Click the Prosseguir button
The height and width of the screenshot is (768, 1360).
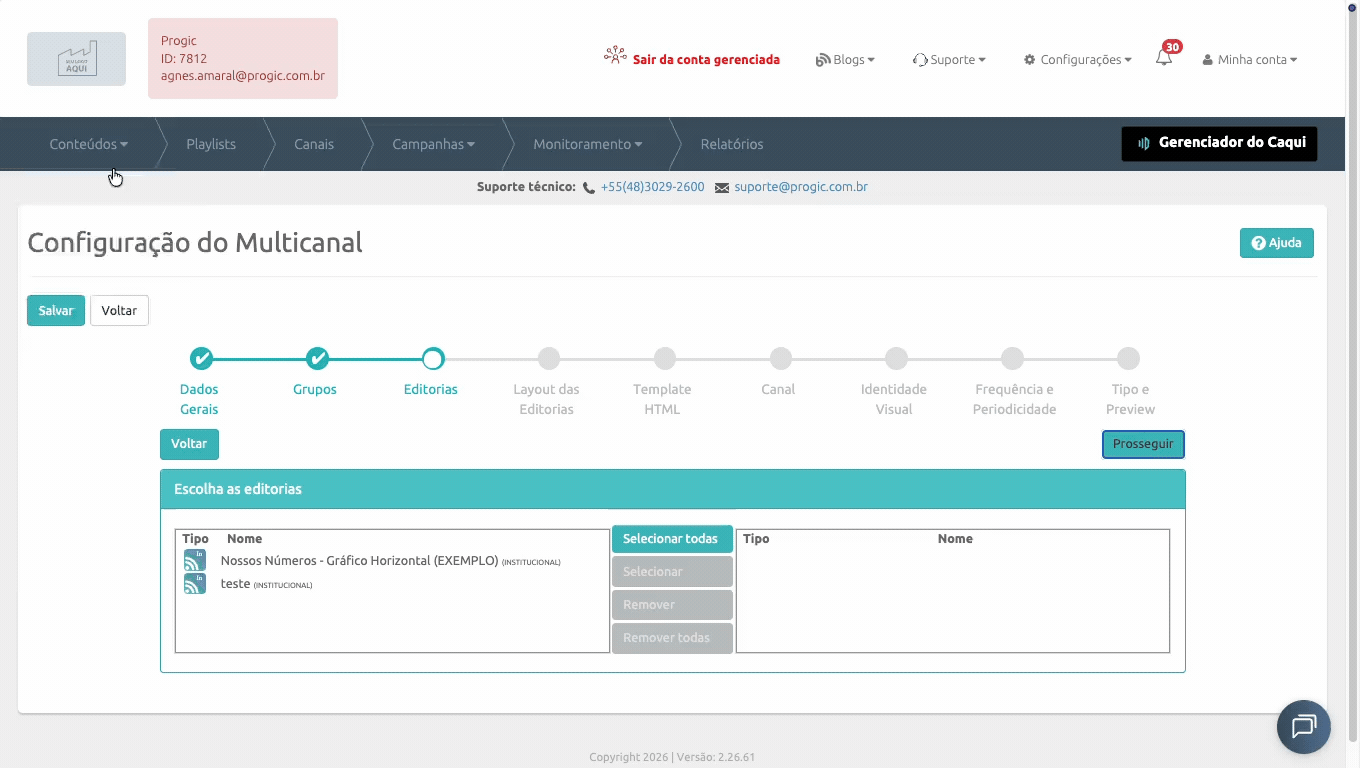tap(1143, 444)
